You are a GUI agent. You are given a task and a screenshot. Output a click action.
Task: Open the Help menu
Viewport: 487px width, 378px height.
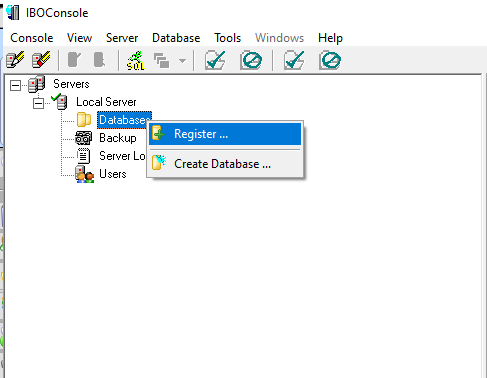330,38
